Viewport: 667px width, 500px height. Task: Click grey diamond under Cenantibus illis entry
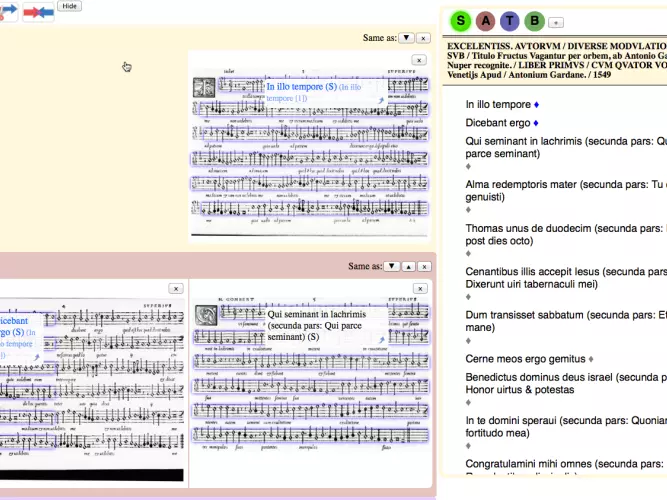(x=468, y=297)
